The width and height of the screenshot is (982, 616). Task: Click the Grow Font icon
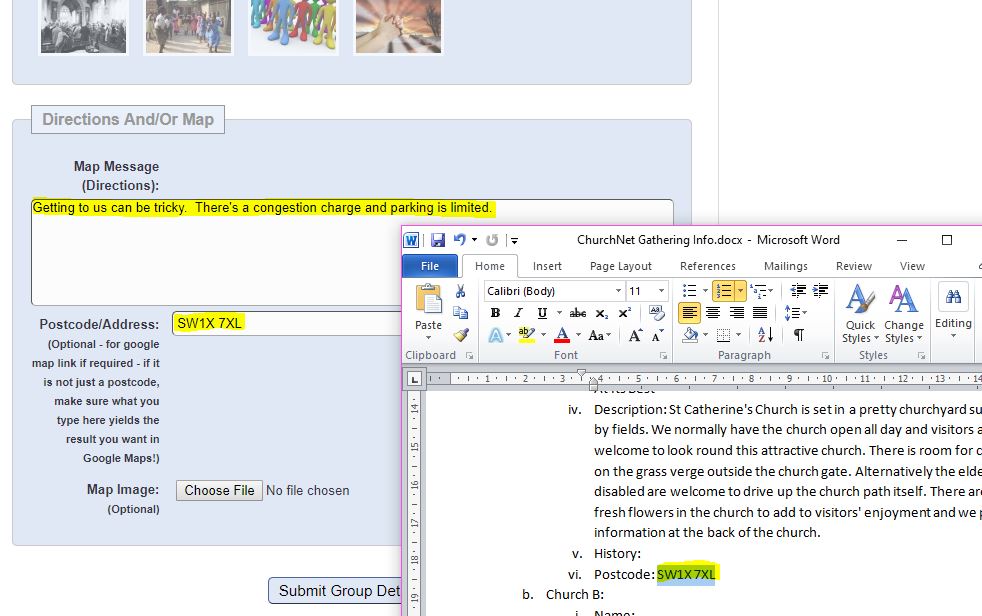(x=635, y=335)
